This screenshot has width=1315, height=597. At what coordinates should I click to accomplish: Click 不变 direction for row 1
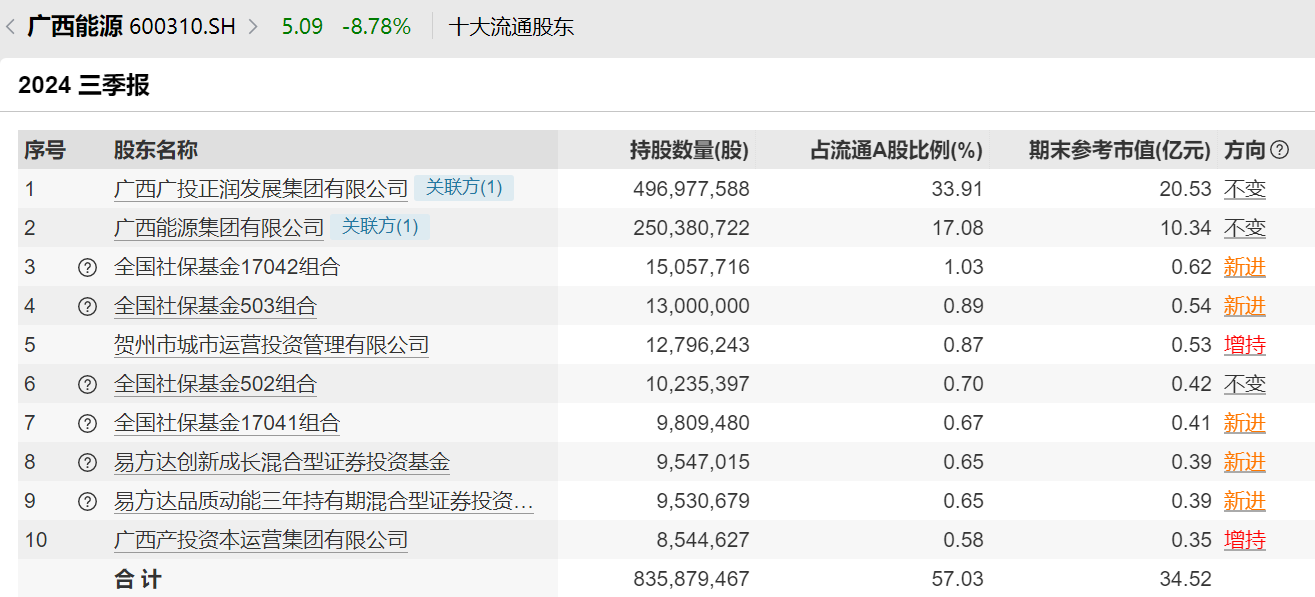click(1245, 189)
